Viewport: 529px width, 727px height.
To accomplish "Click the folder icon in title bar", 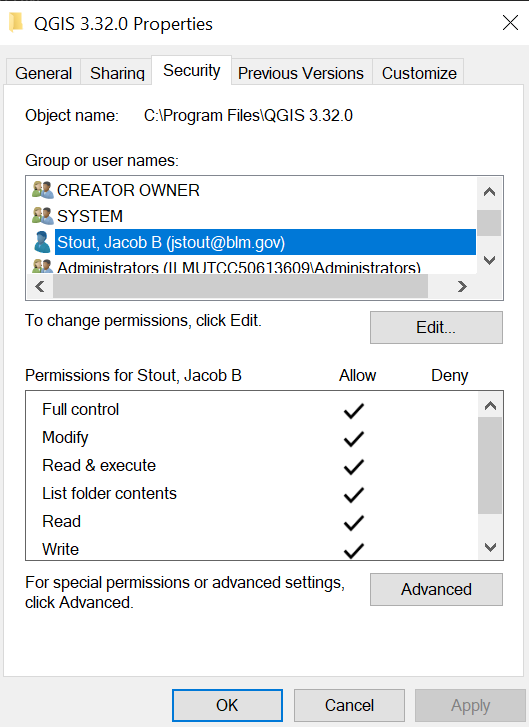I will tap(16, 23).
